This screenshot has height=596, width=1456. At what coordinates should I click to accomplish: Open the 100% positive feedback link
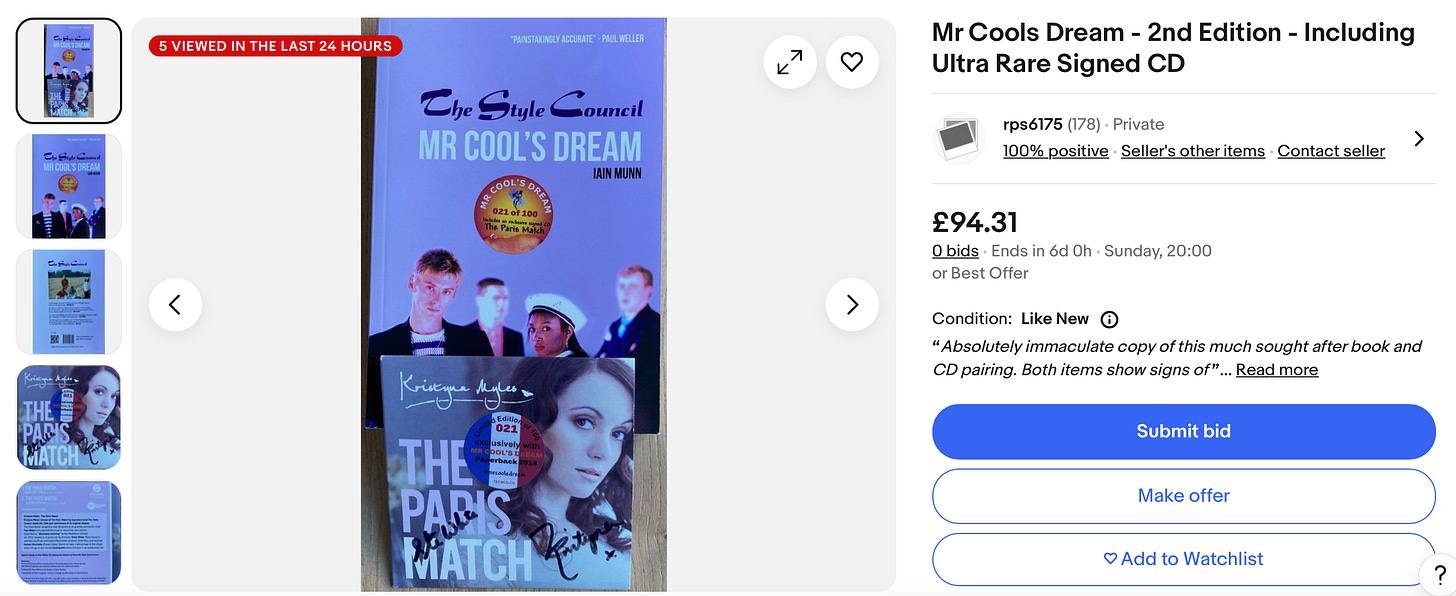[1056, 151]
